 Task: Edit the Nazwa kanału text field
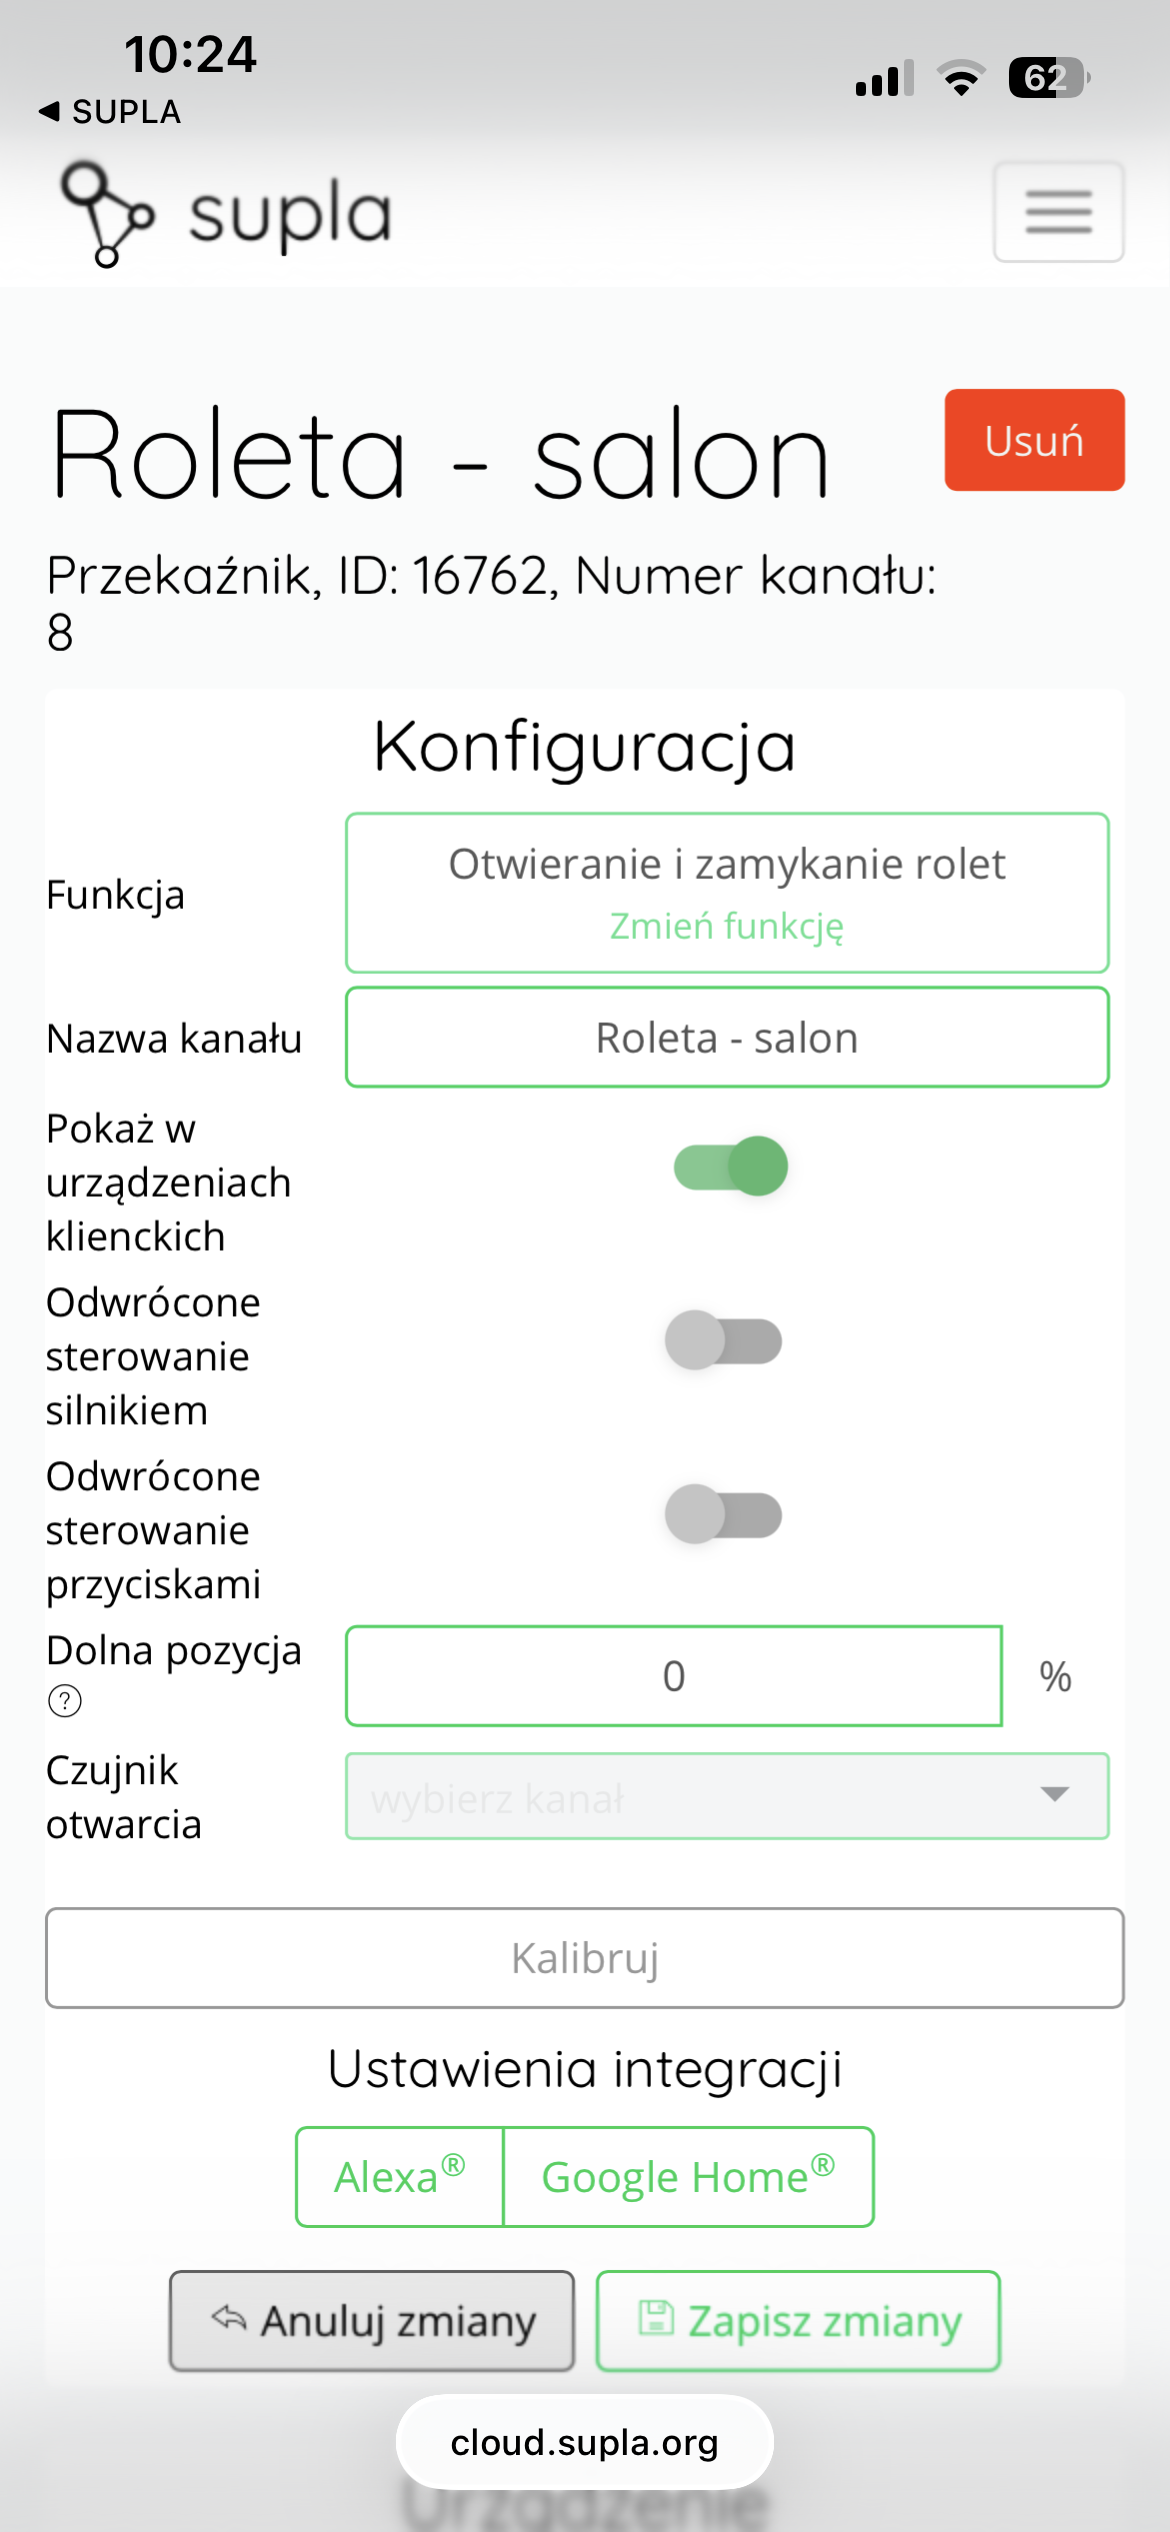[x=727, y=1037]
